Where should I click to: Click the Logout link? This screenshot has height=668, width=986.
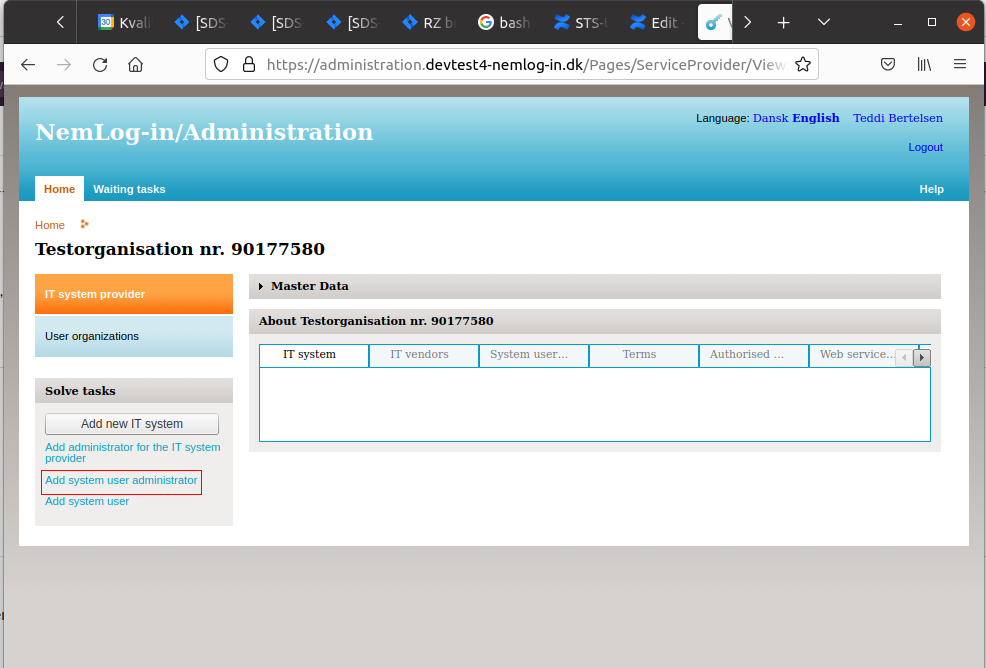point(925,147)
